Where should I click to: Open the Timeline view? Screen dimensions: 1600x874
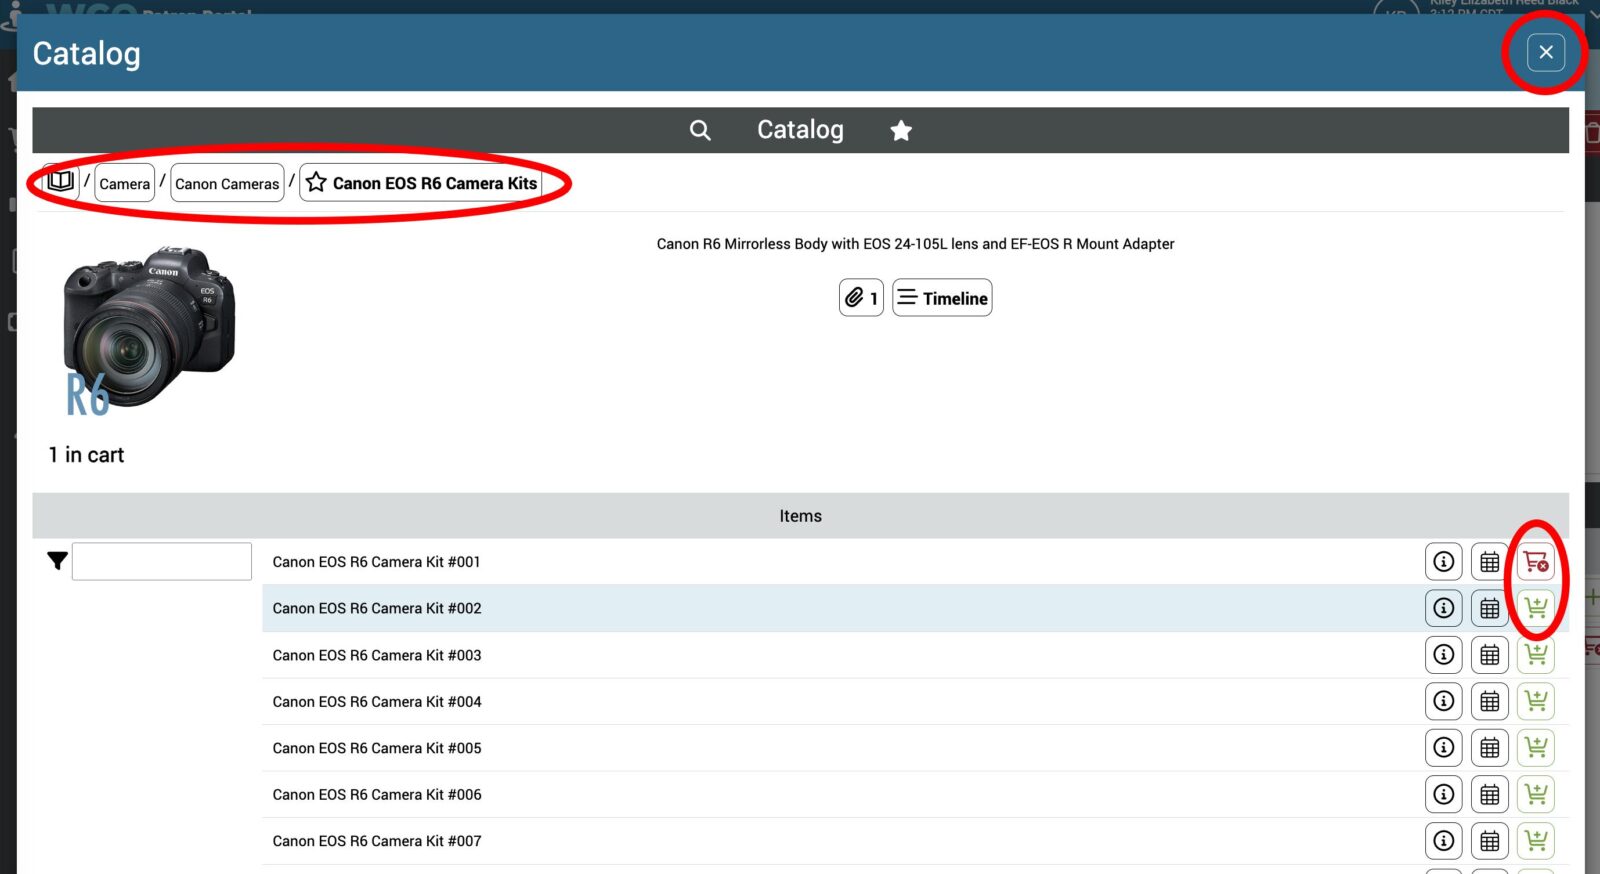(x=942, y=298)
